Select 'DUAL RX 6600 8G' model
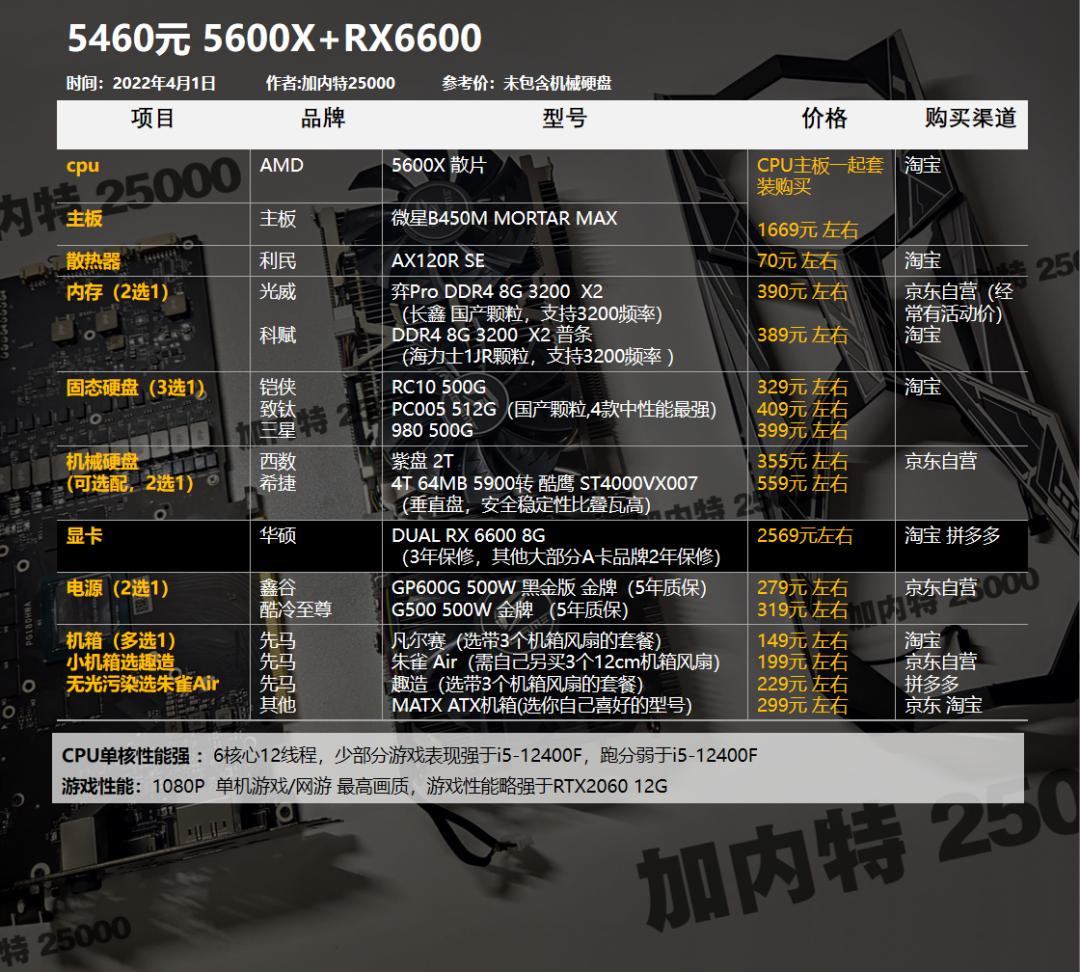This screenshot has width=1080, height=972. 468,536
